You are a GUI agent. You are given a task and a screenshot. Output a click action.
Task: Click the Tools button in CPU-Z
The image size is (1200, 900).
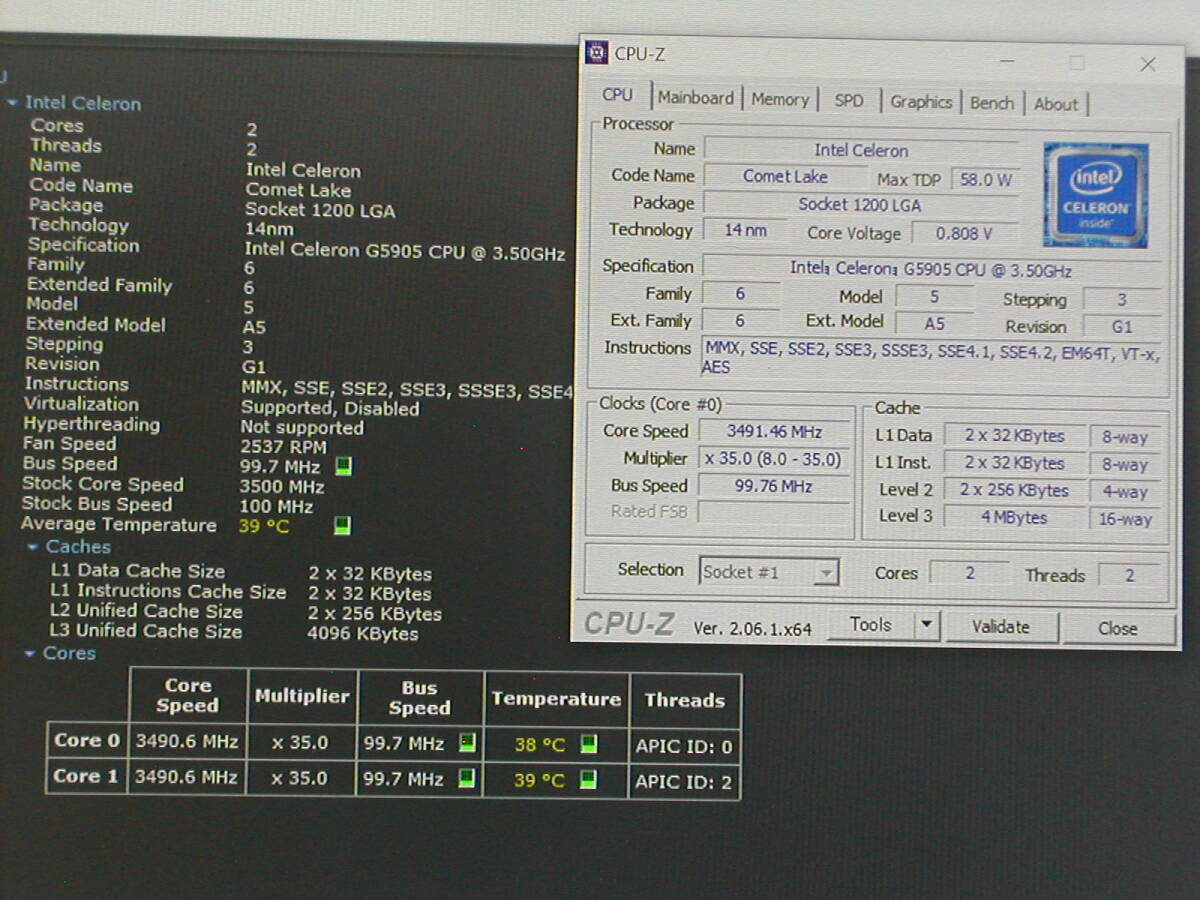(x=871, y=625)
